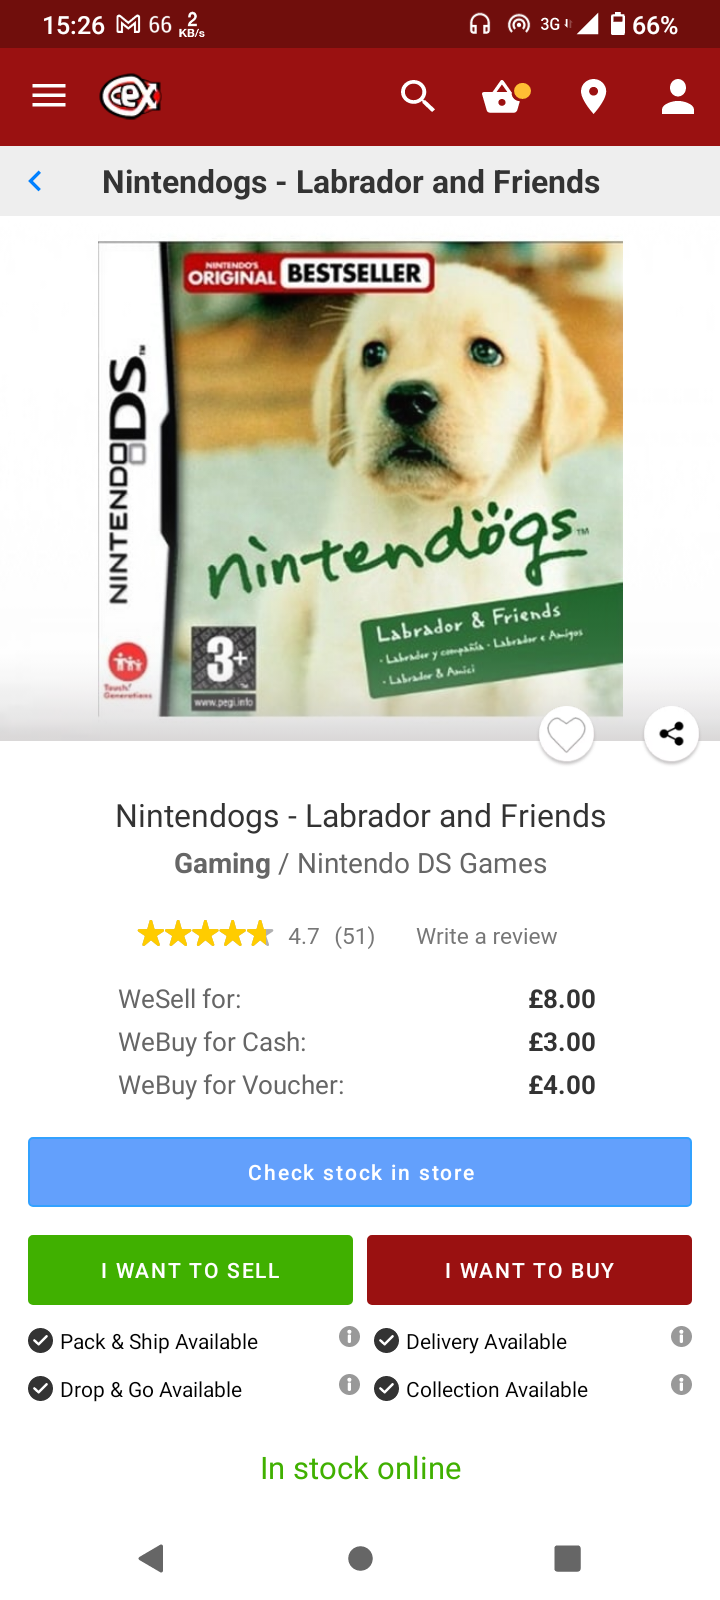This screenshot has width=720, height=1600.
Task: Tap the CeX logo
Action: coord(131,97)
